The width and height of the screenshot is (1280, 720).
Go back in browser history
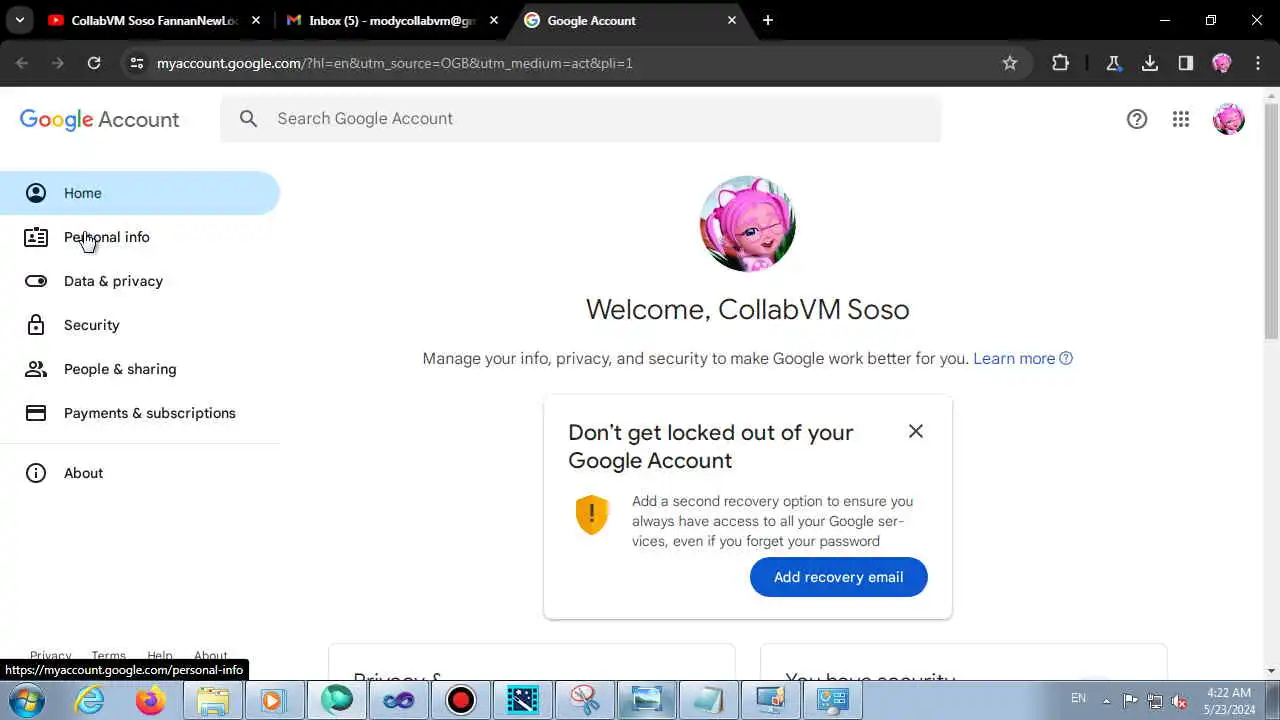(22, 63)
